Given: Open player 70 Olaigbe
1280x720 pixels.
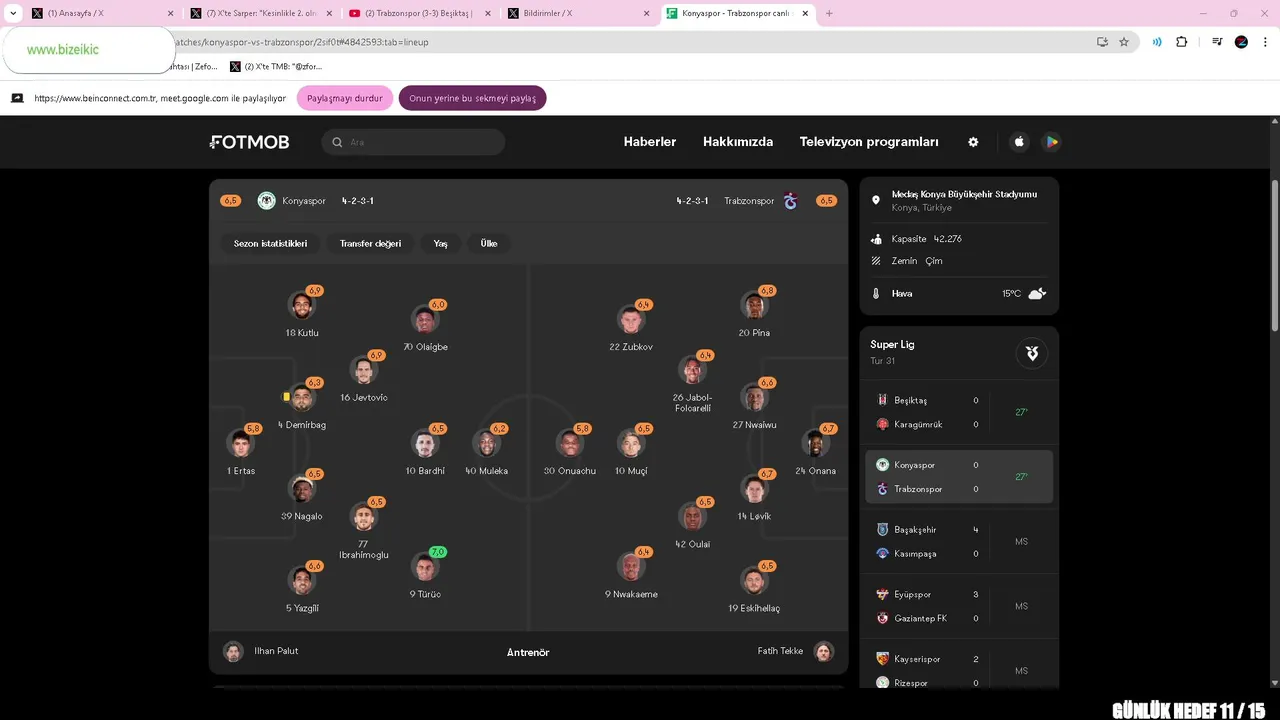Looking at the screenshot, I should point(426,328).
